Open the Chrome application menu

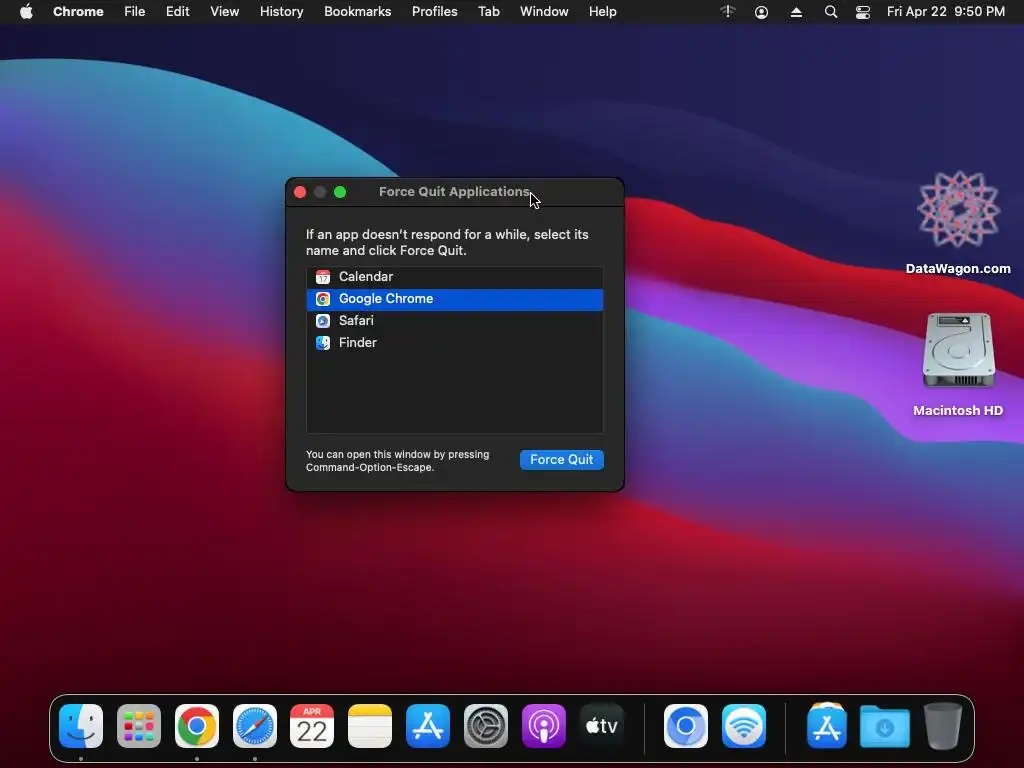tap(78, 12)
